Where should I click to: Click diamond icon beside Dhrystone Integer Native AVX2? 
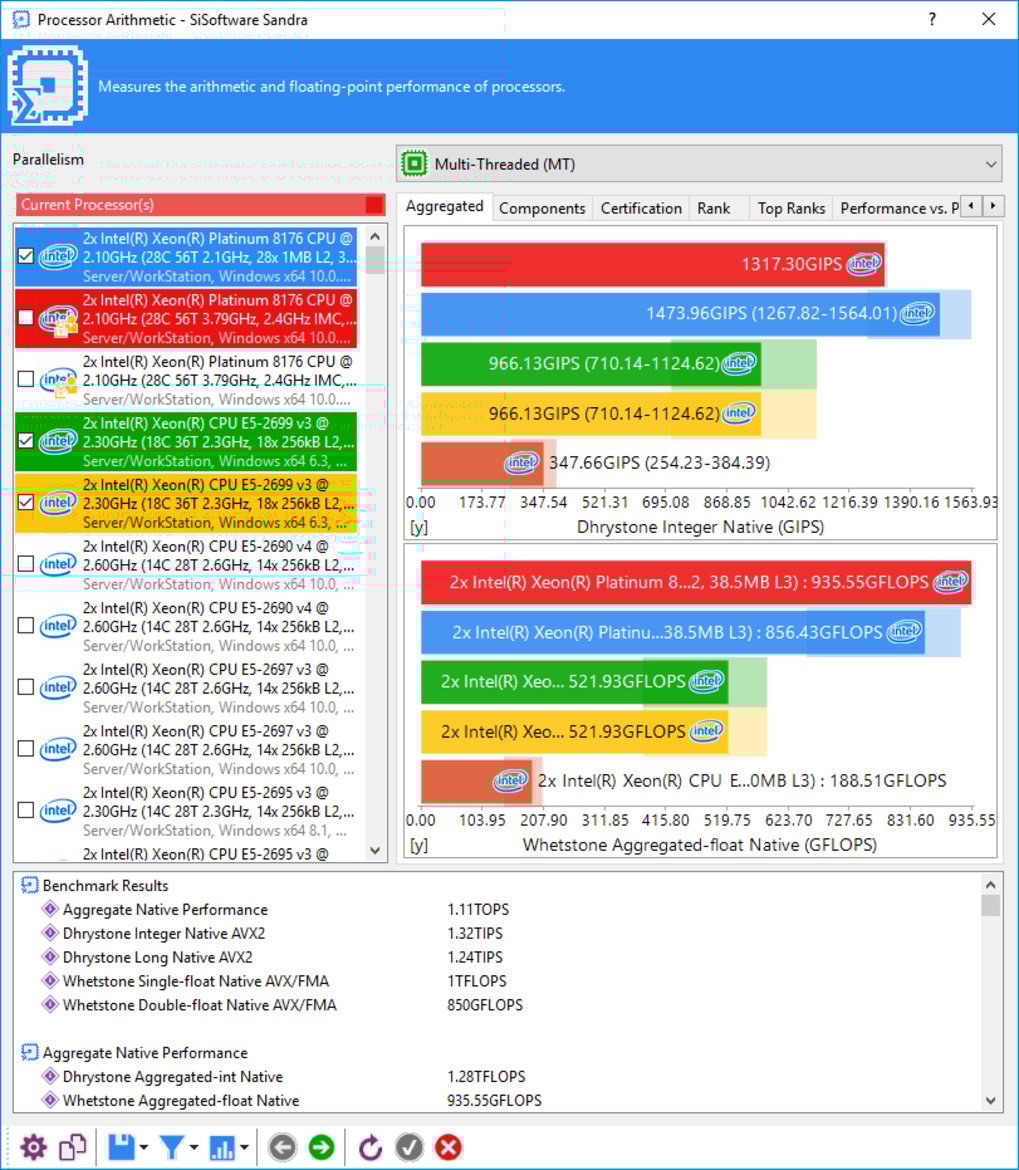point(50,933)
